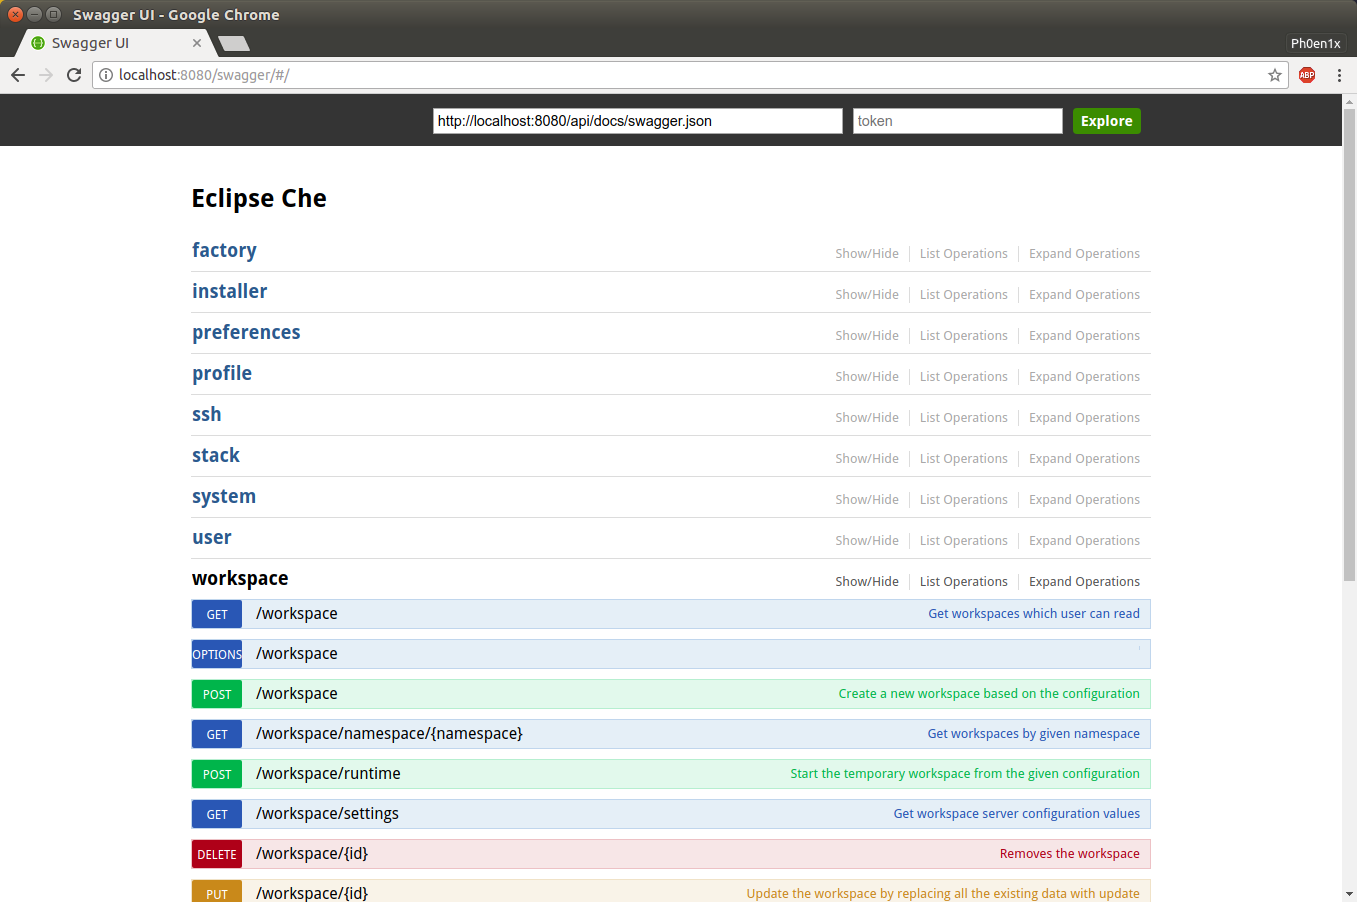
Task: Click the page vertical scrollbar thumb
Action: tap(1349, 343)
